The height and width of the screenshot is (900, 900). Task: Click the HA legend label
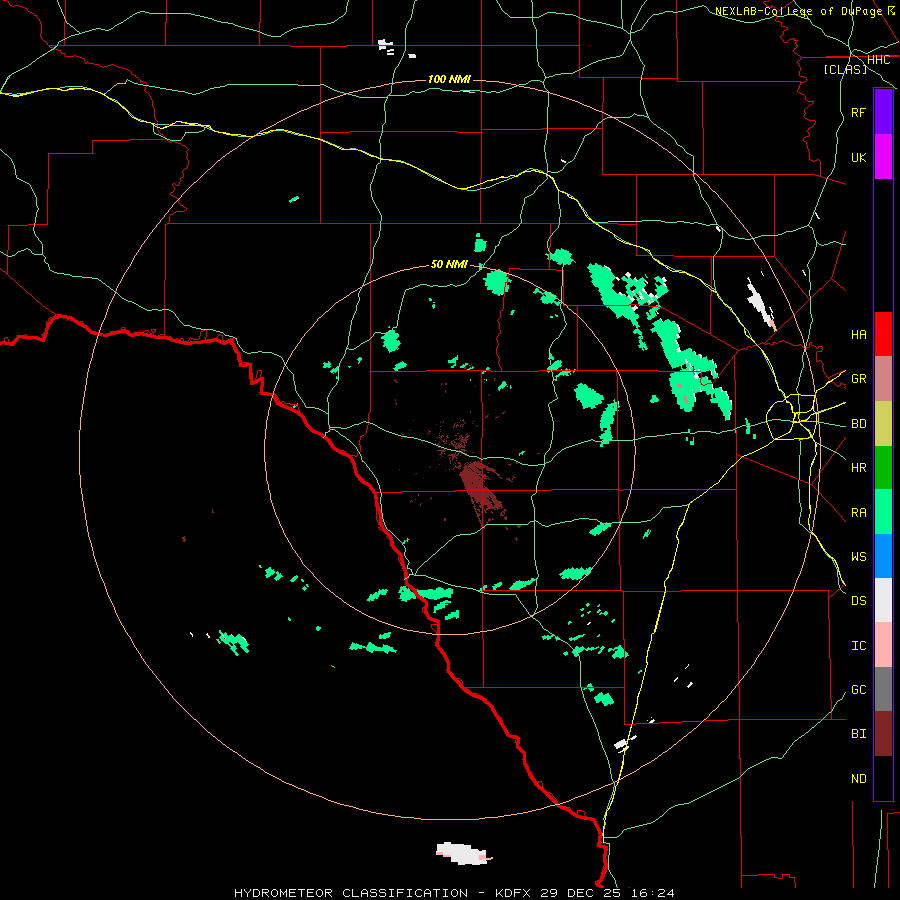(x=858, y=334)
